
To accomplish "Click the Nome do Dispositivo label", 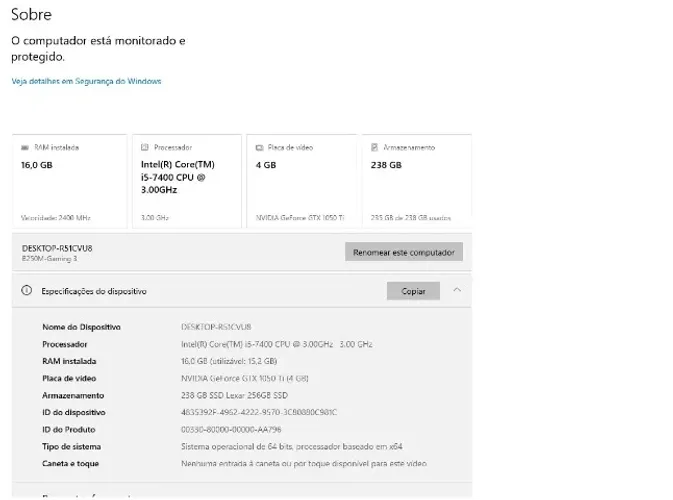I will point(81,327).
